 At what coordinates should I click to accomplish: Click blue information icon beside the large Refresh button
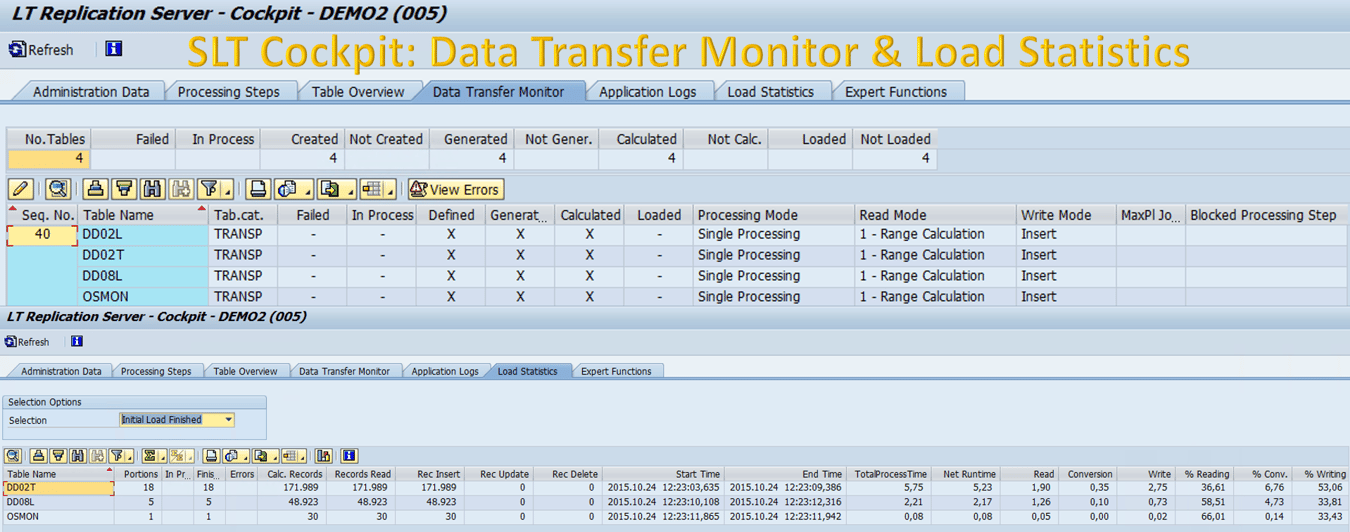pyautogui.click(x=113, y=49)
